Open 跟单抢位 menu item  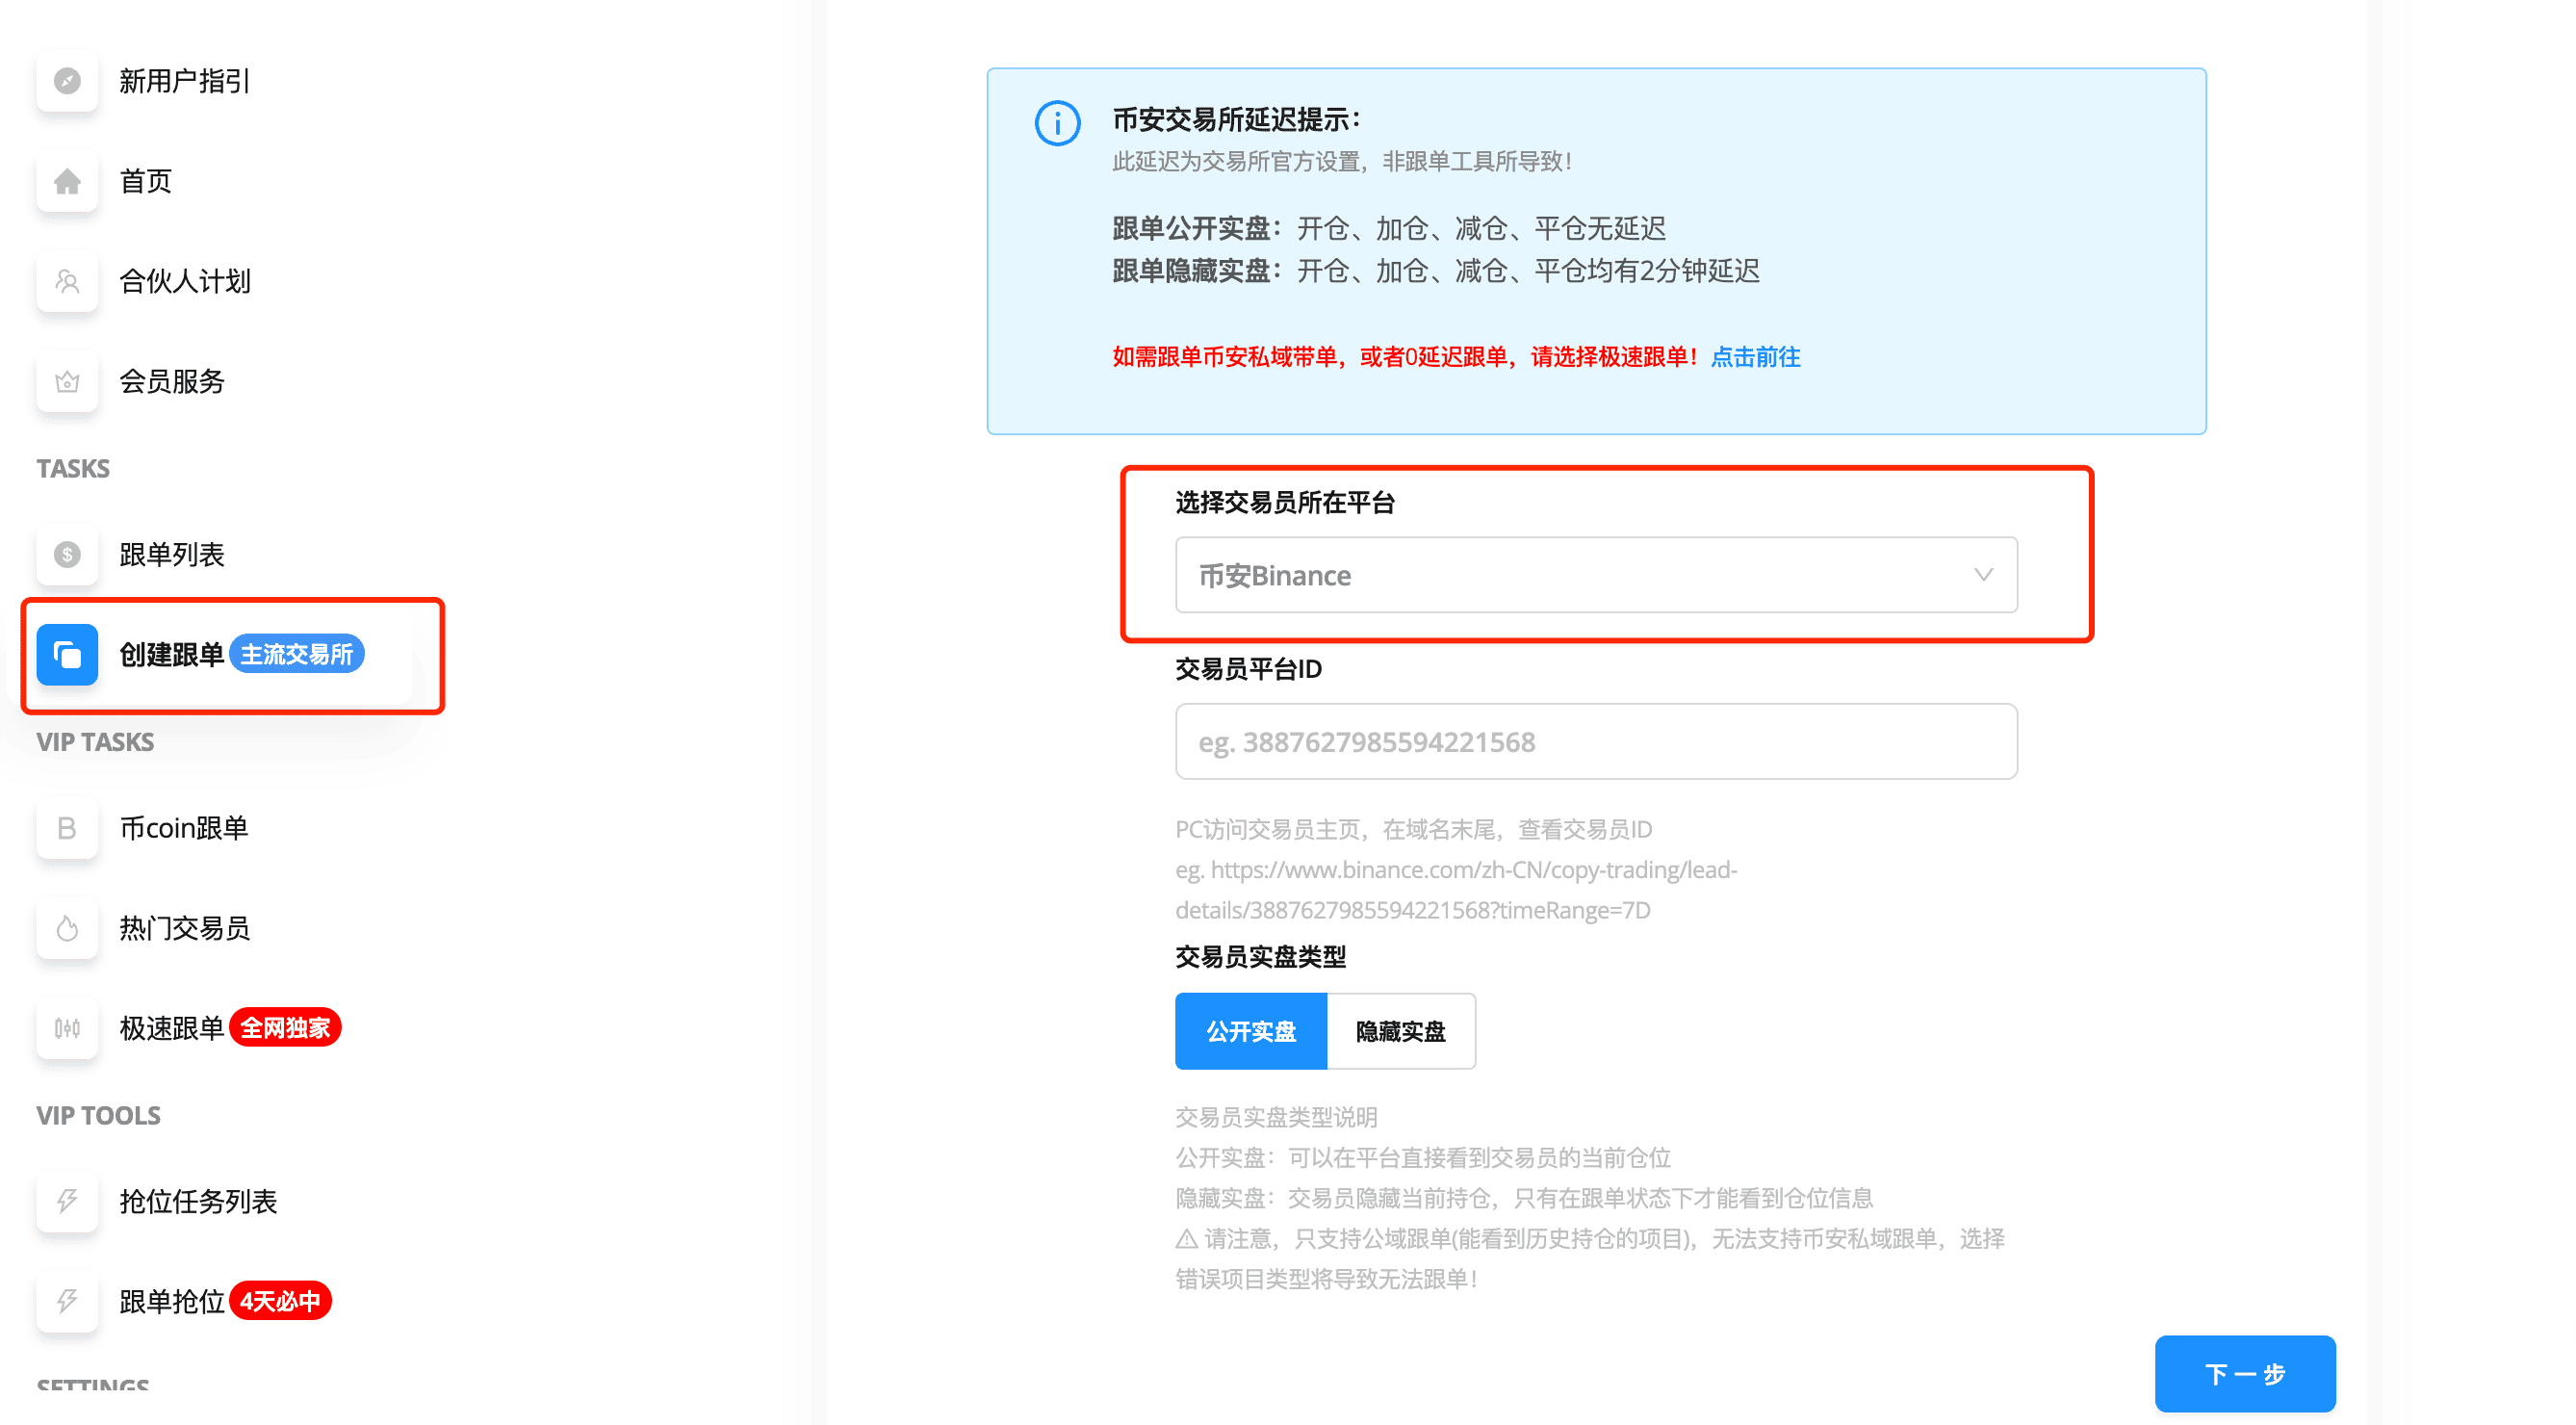(172, 1301)
